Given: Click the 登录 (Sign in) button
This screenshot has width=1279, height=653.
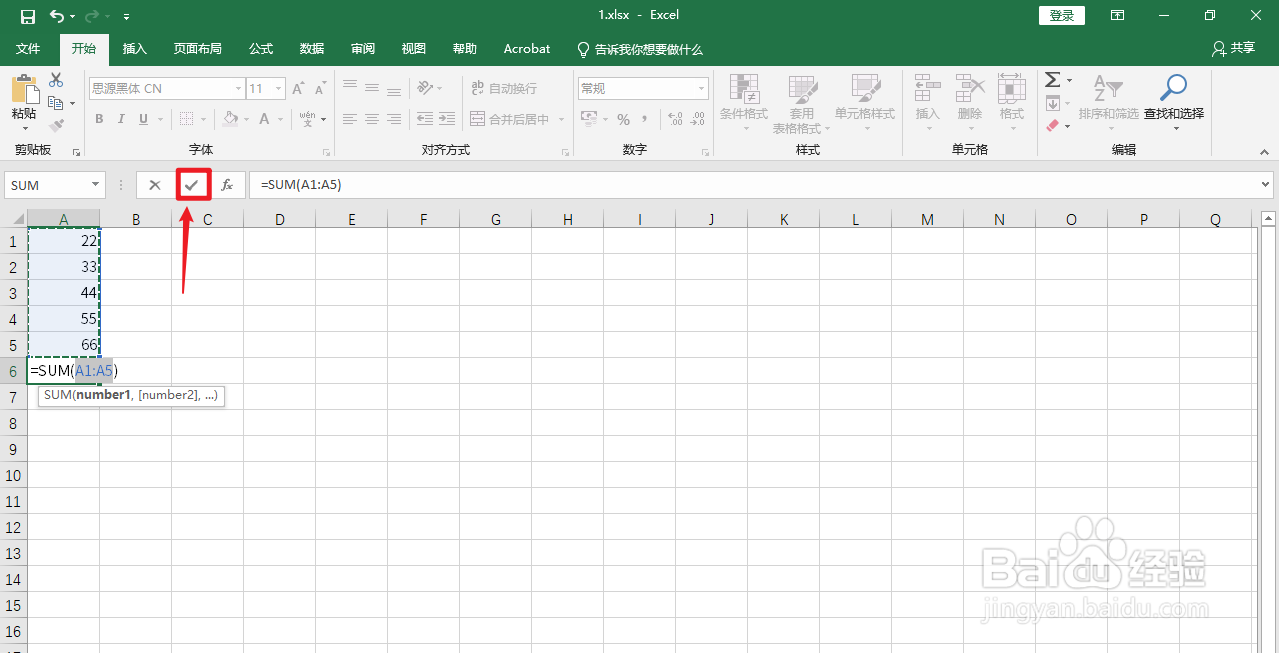Looking at the screenshot, I should tap(1062, 15).
